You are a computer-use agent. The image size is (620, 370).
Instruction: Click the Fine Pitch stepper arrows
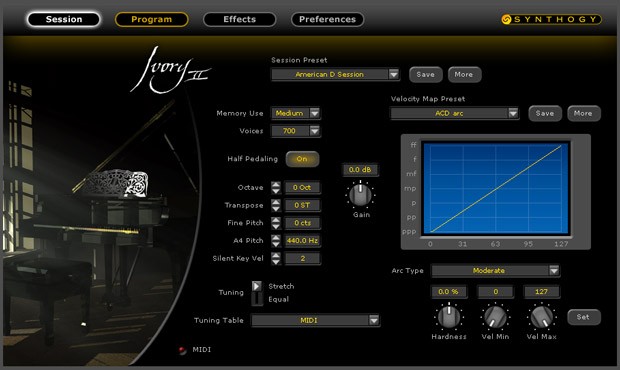tap(276, 223)
